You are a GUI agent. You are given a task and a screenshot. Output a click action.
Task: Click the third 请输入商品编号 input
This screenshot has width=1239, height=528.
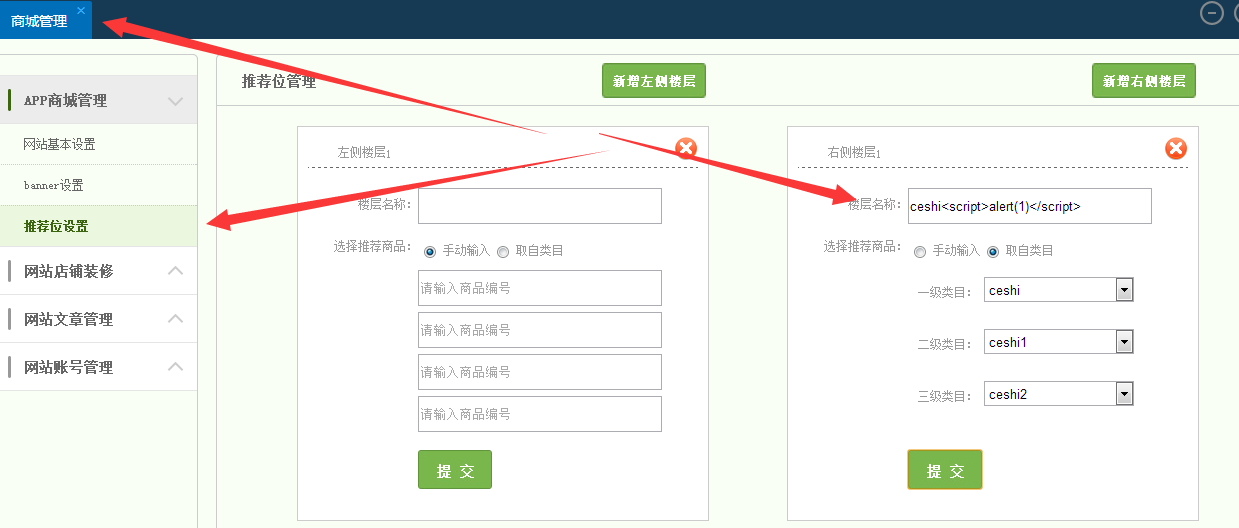tap(540, 372)
